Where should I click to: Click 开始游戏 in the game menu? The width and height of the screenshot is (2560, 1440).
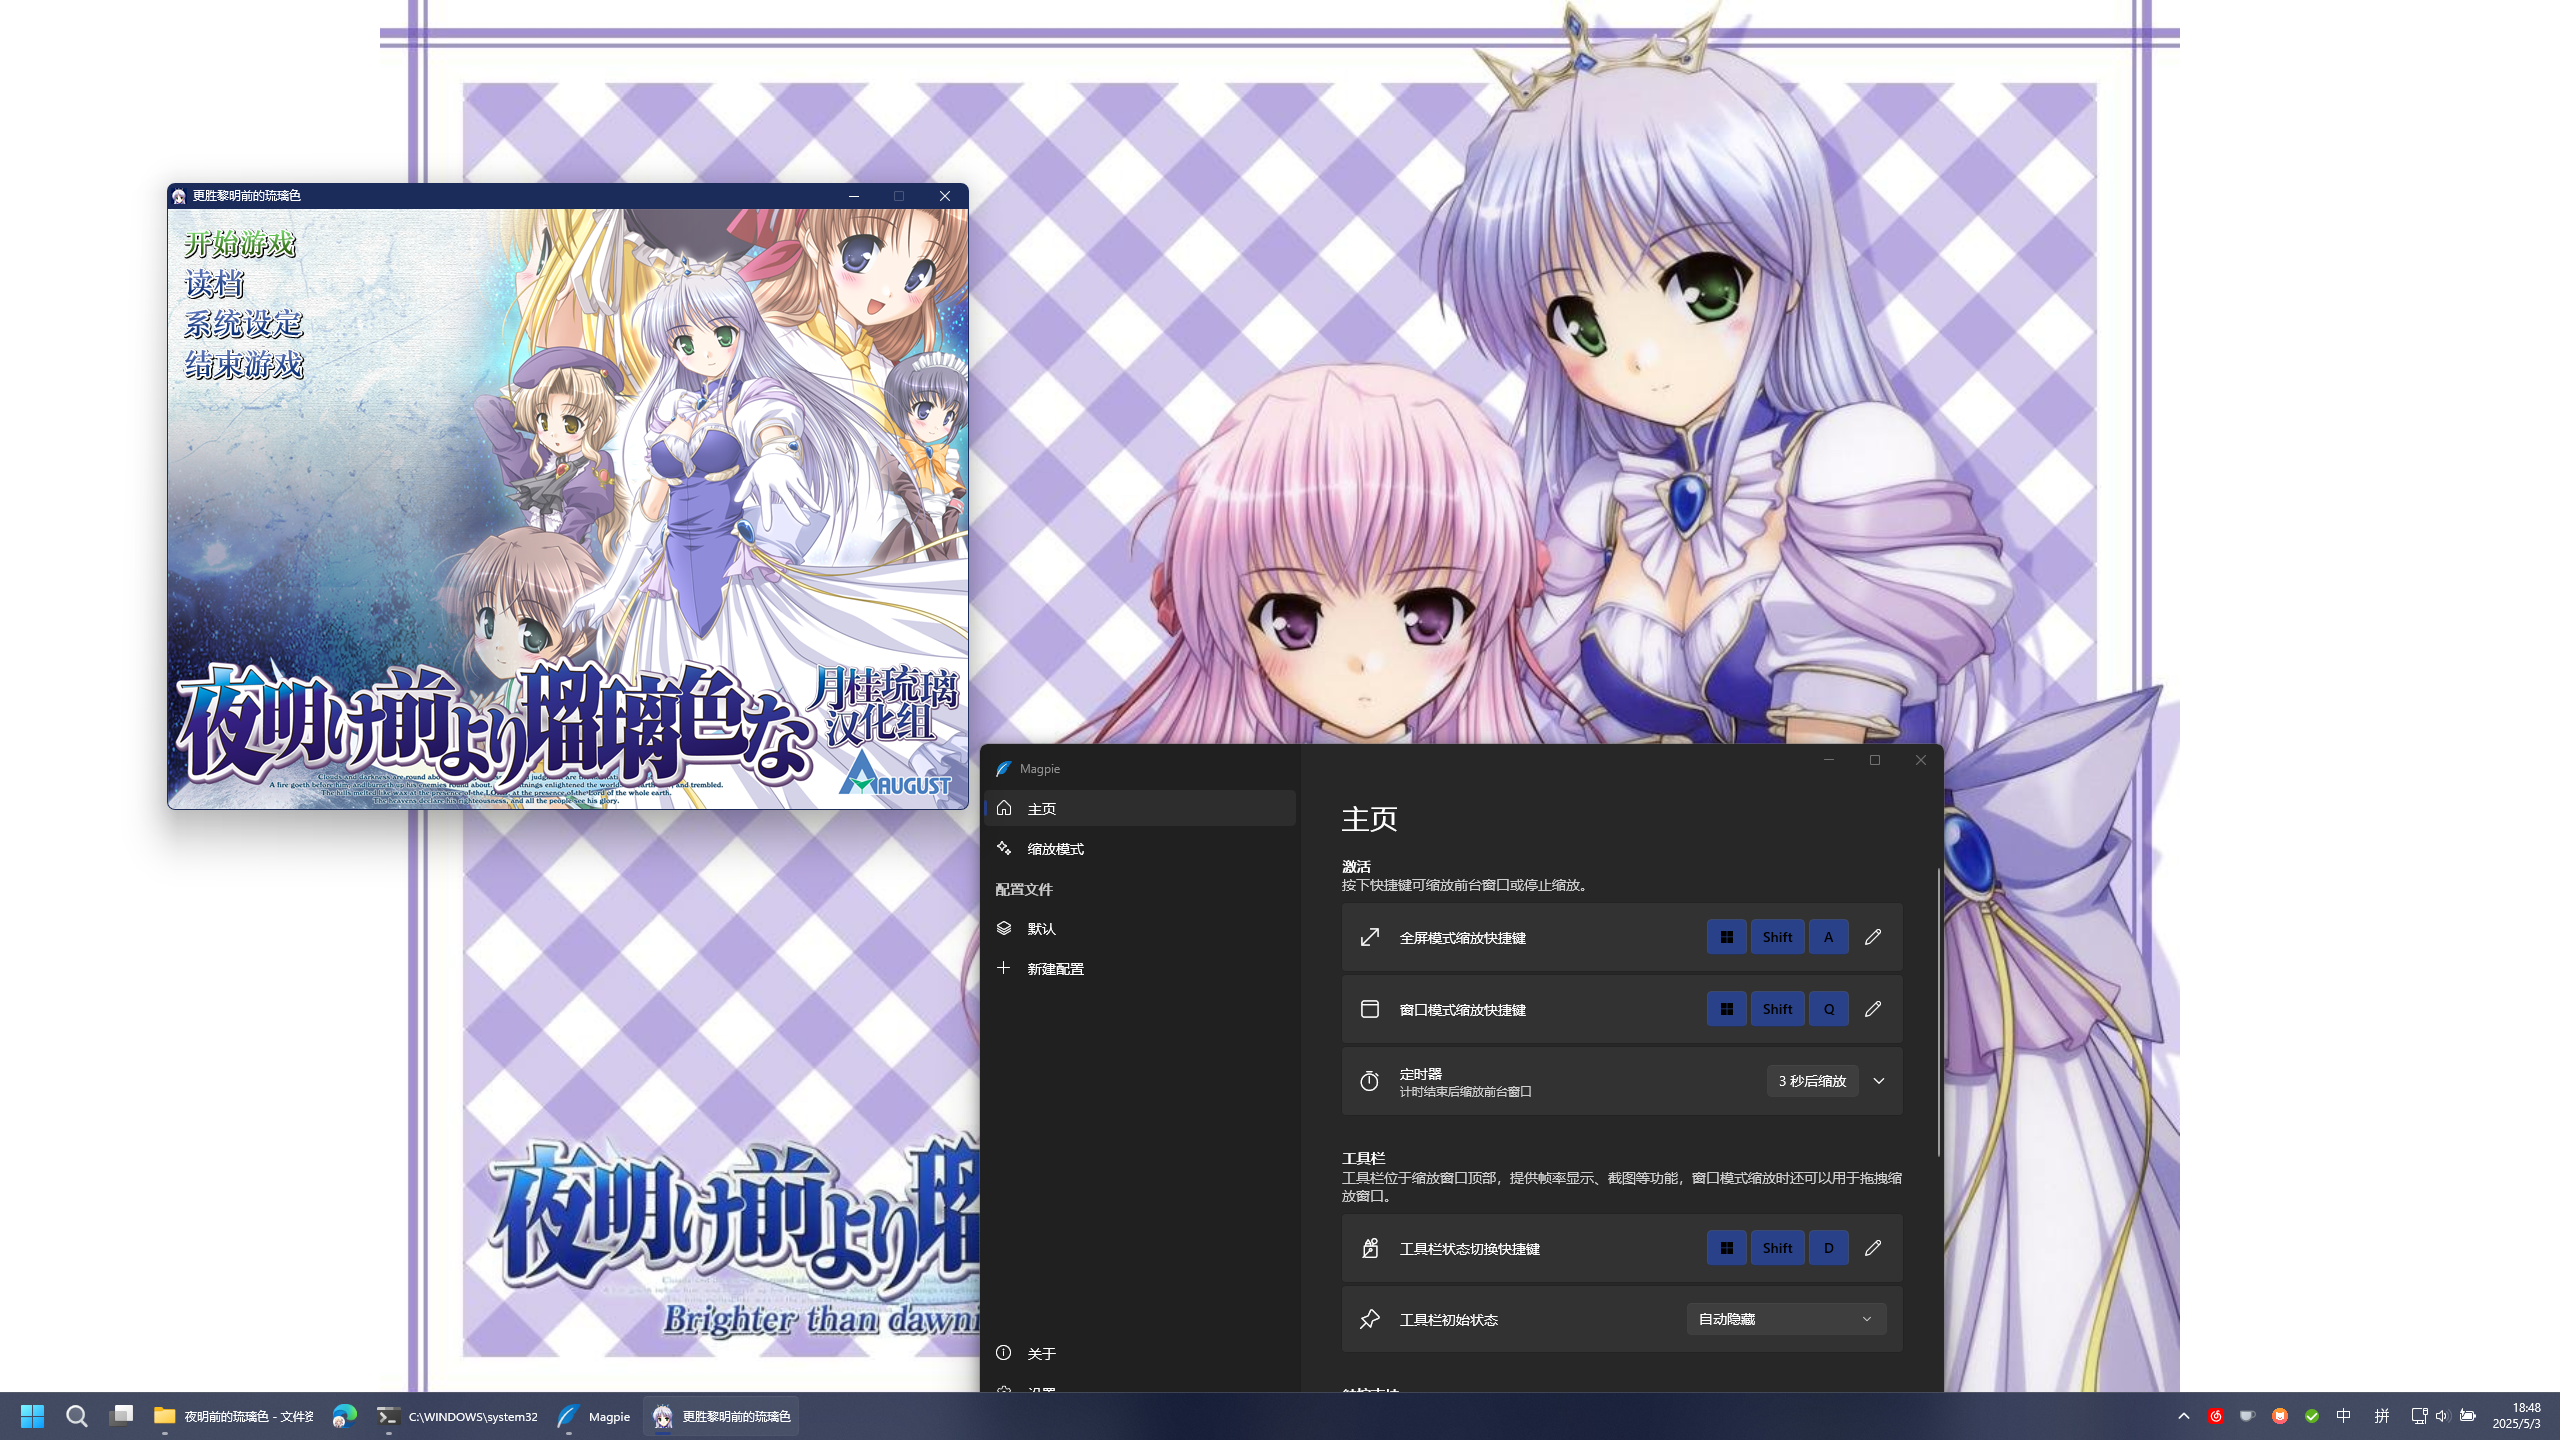[240, 244]
